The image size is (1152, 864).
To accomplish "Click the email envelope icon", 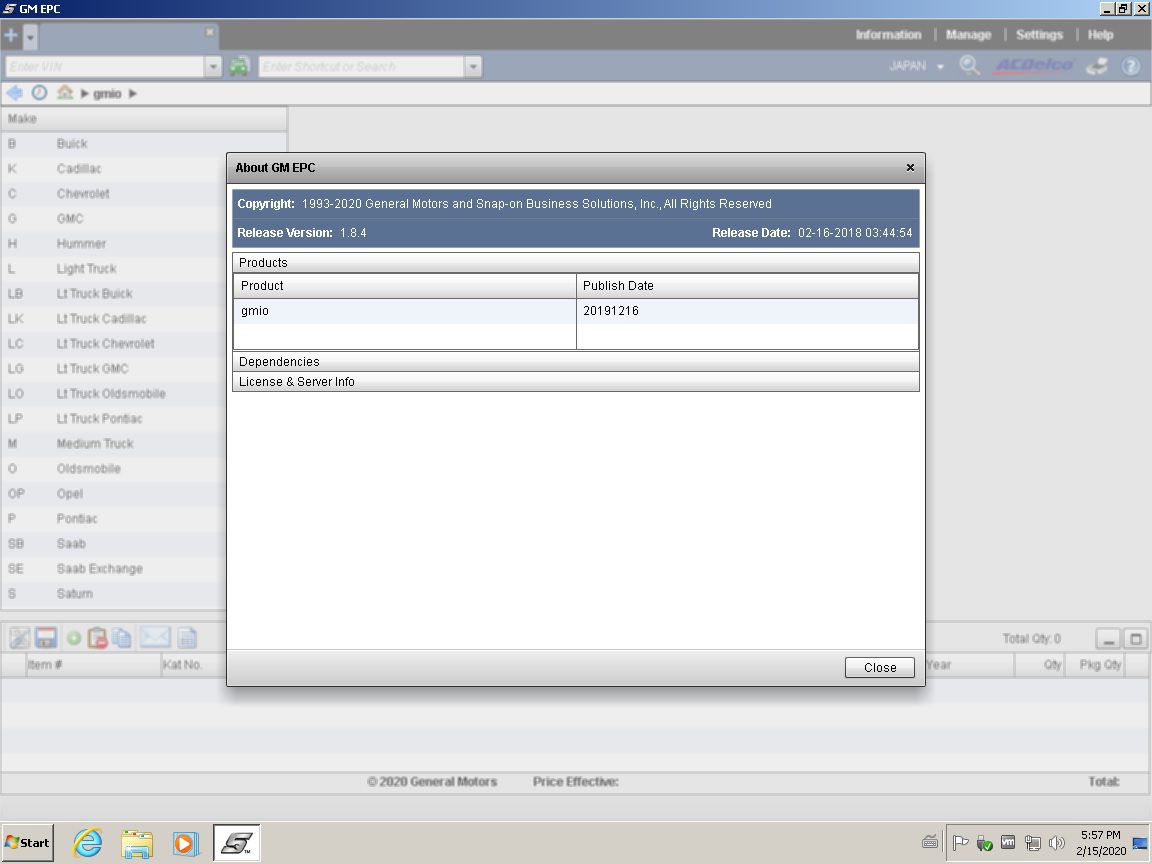I will coord(155,638).
